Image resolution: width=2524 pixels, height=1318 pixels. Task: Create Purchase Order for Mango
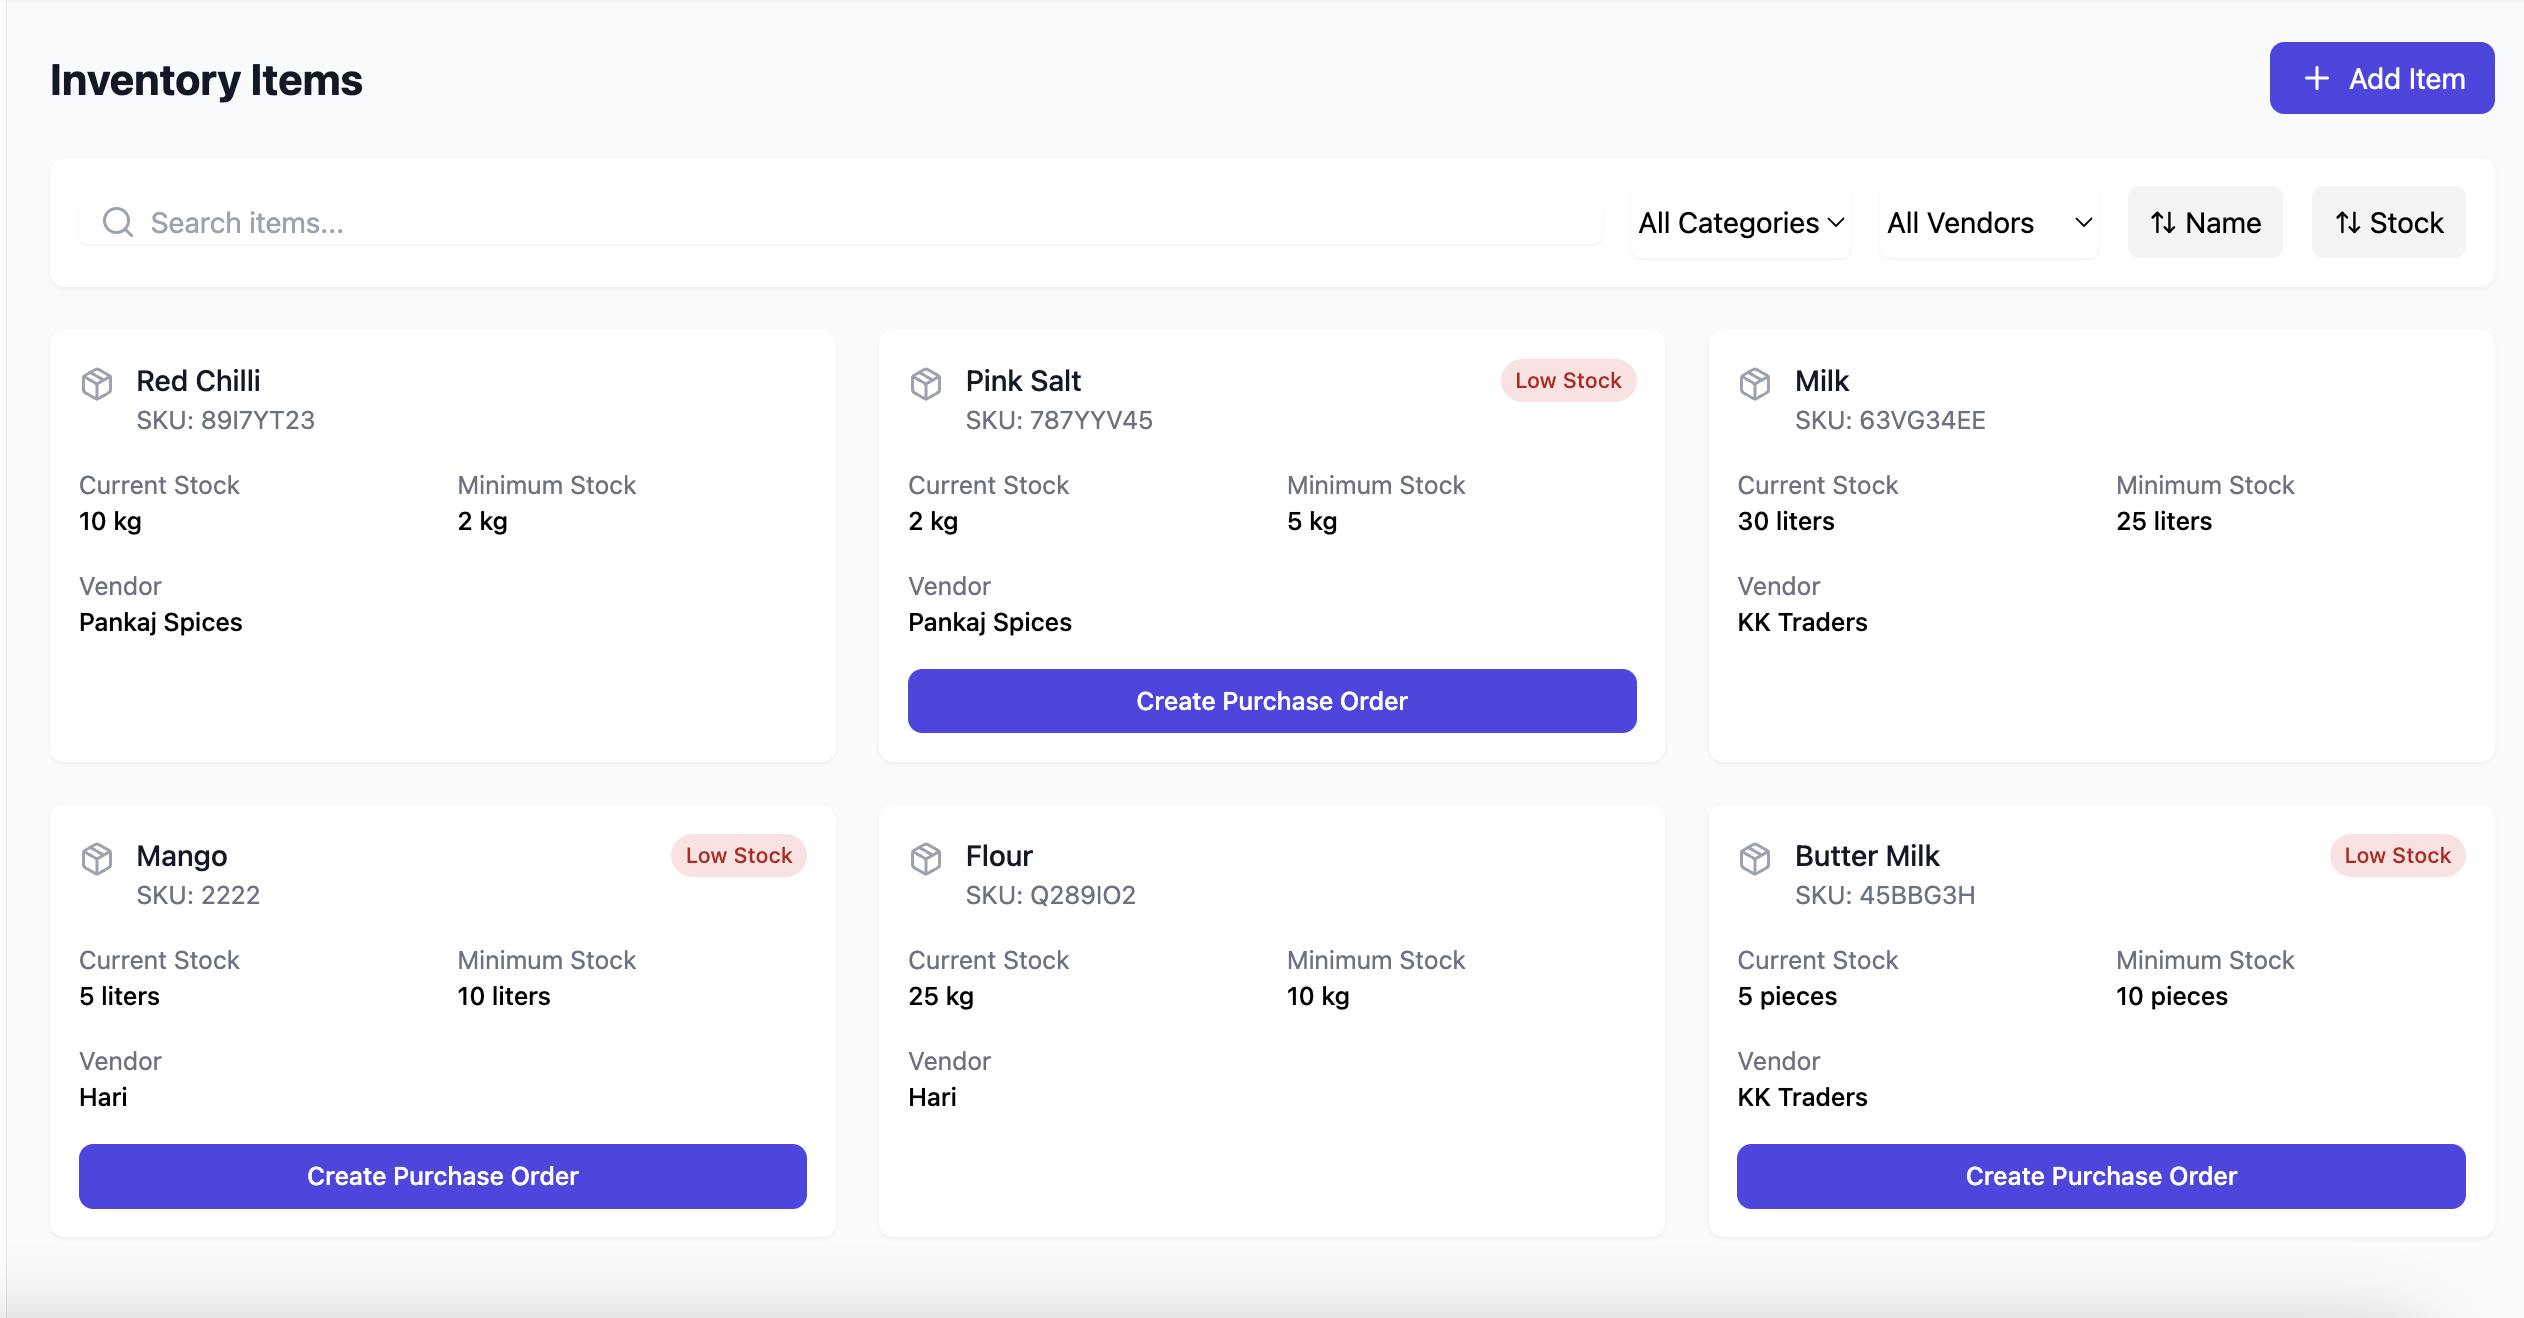click(x=443, y=1176)
